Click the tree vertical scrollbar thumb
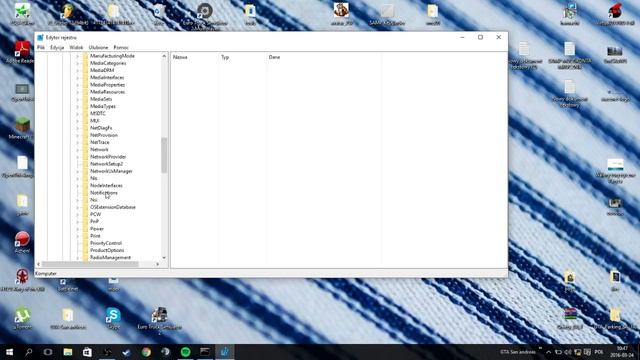 [x=164, y=155]
